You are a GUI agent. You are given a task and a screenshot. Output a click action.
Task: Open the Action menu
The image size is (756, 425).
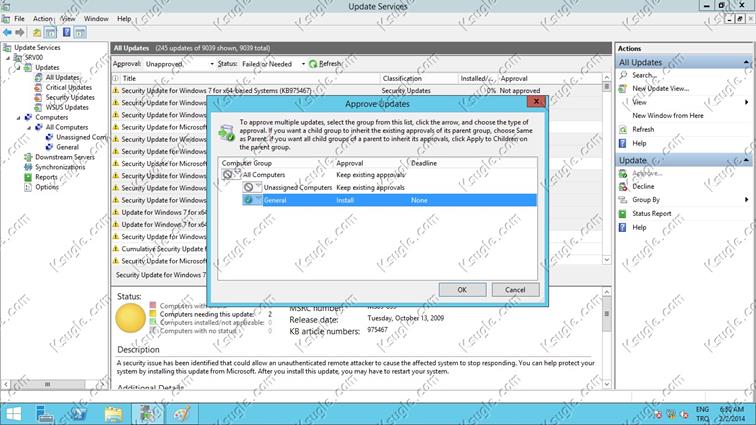click(x=42, y=19)
